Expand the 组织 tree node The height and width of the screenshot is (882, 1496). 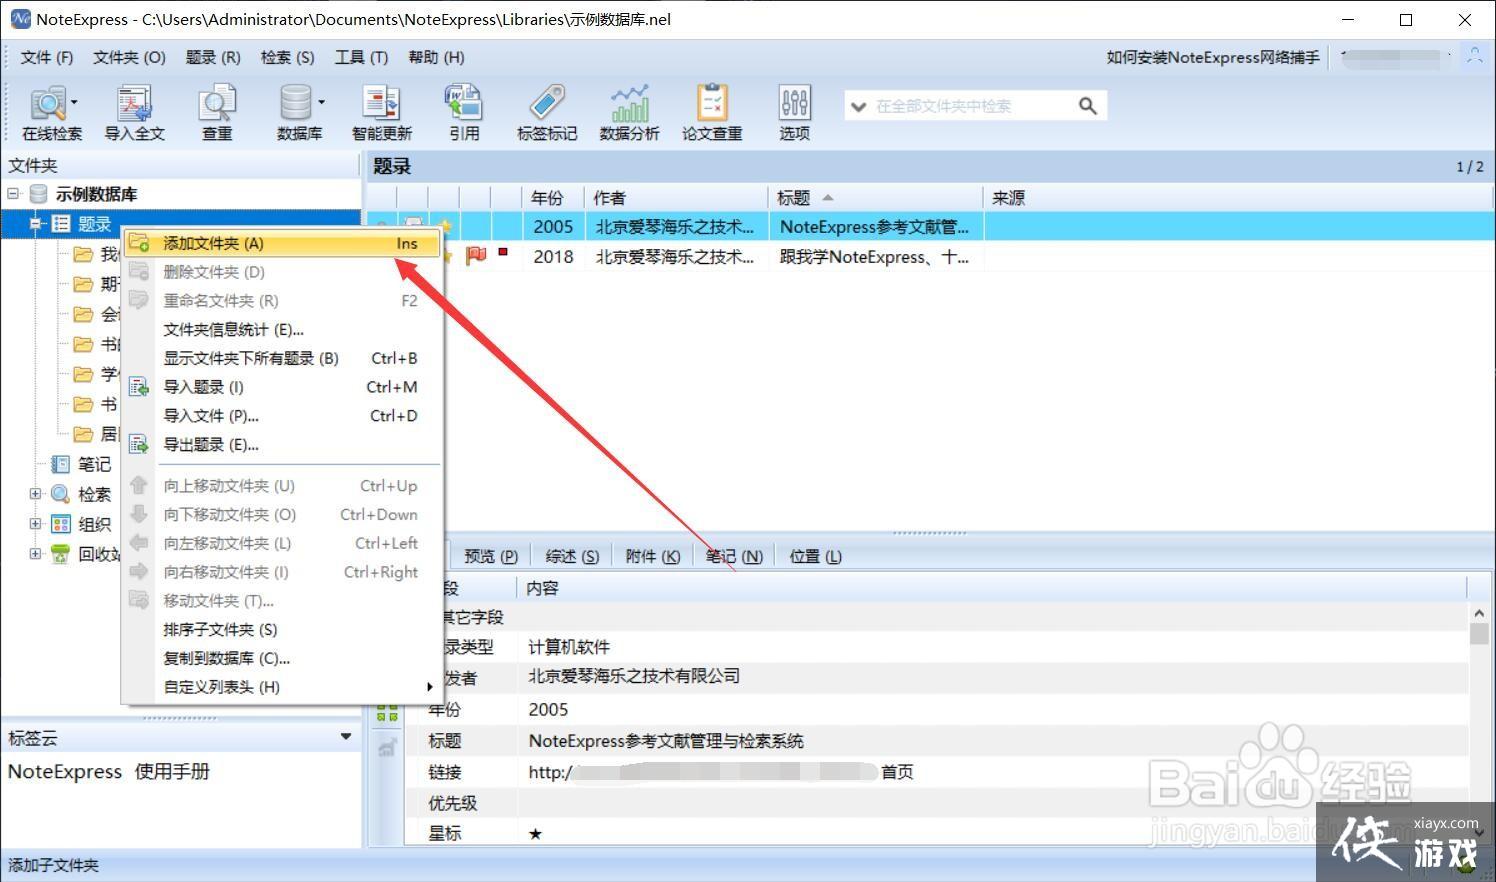[x=36, y=524]
